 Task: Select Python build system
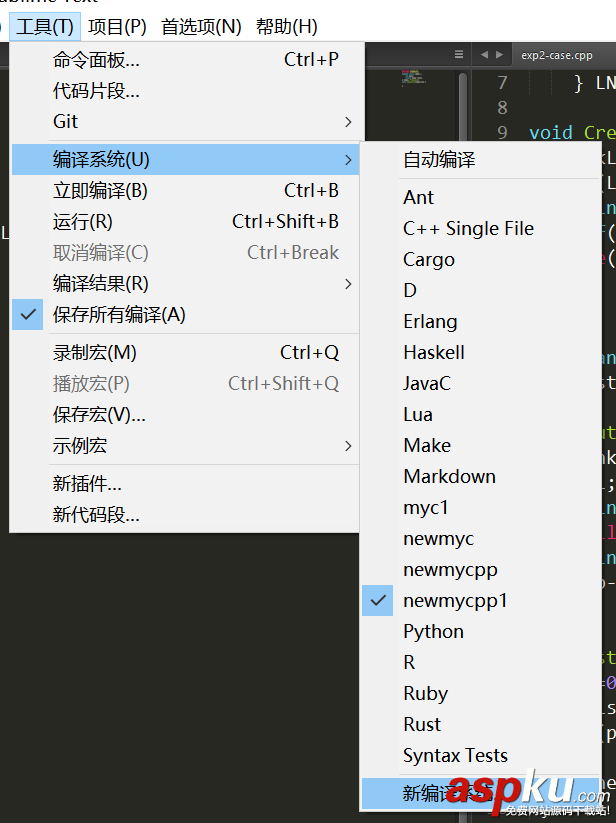[481, 631]
